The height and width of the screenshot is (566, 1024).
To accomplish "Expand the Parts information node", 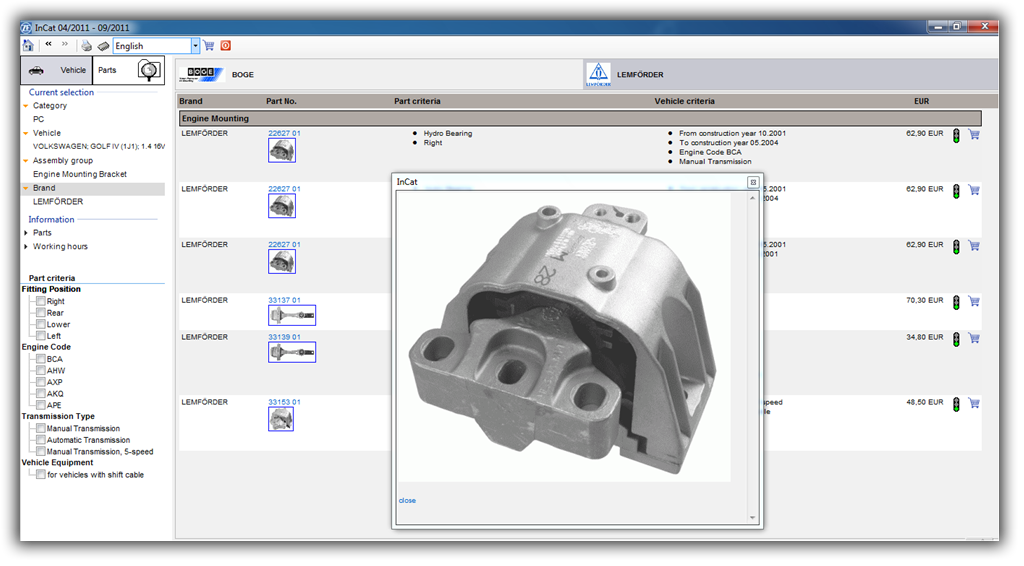I will pyautogui.click(x=25, y=233).
